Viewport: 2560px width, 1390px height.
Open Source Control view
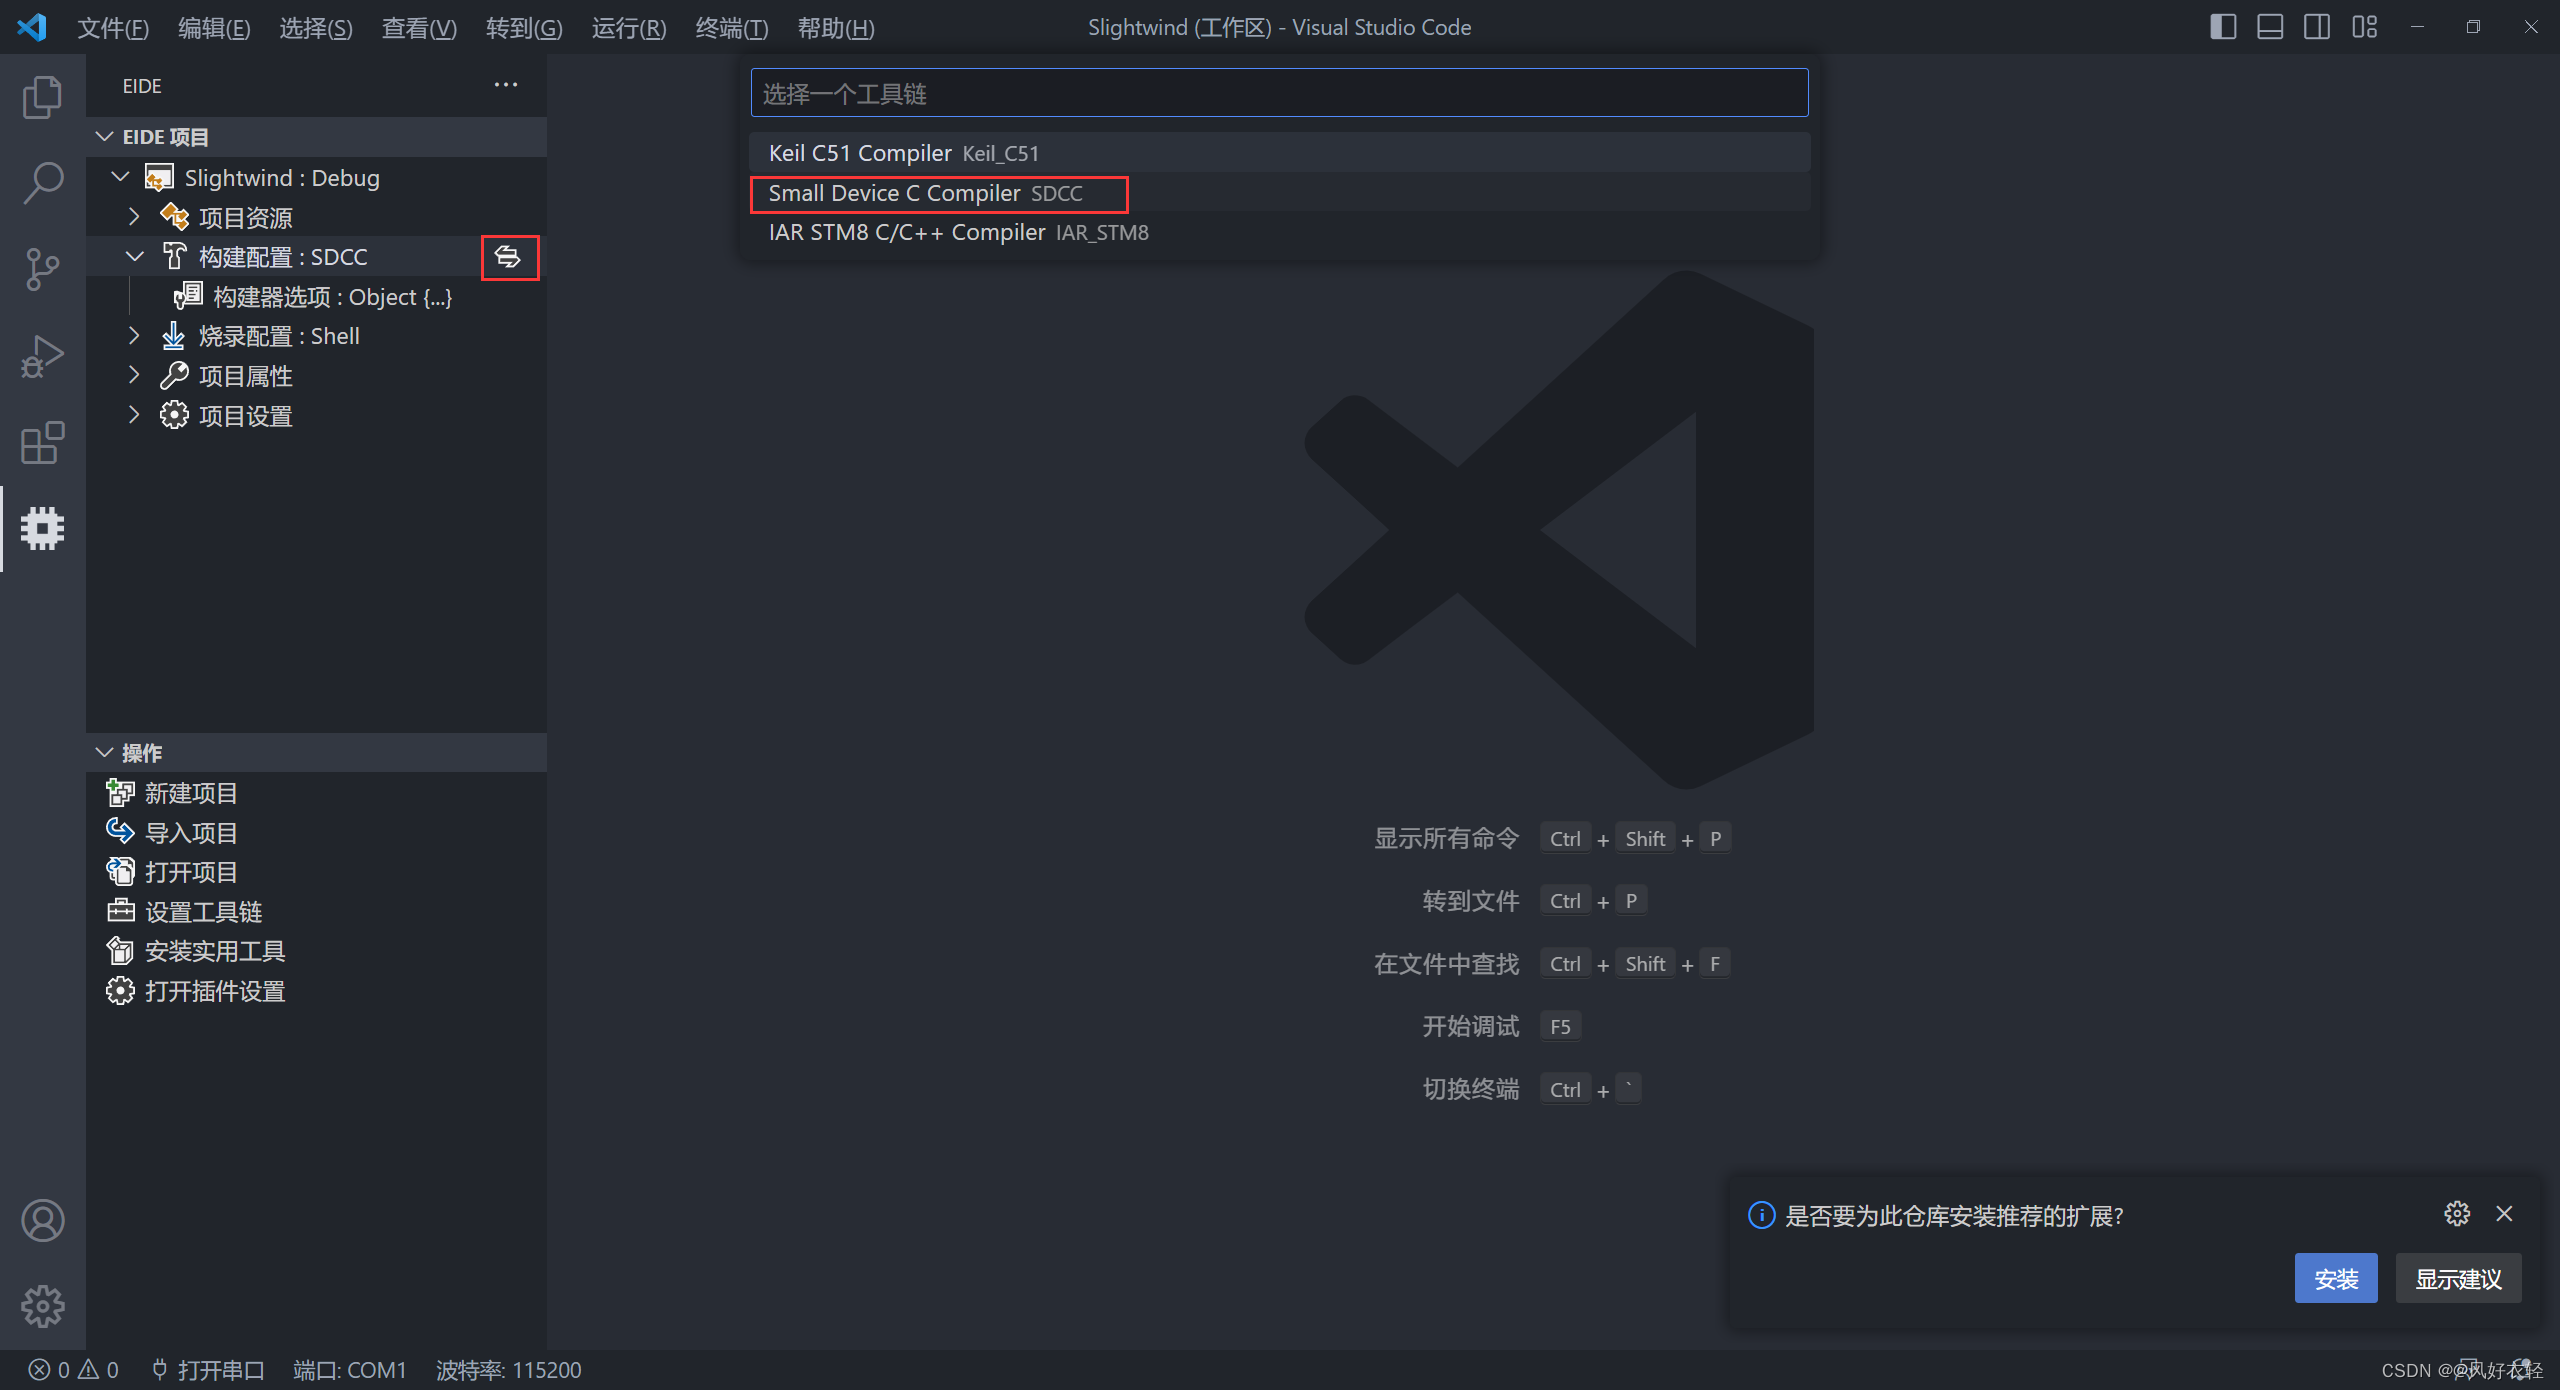tap(42, 270)
